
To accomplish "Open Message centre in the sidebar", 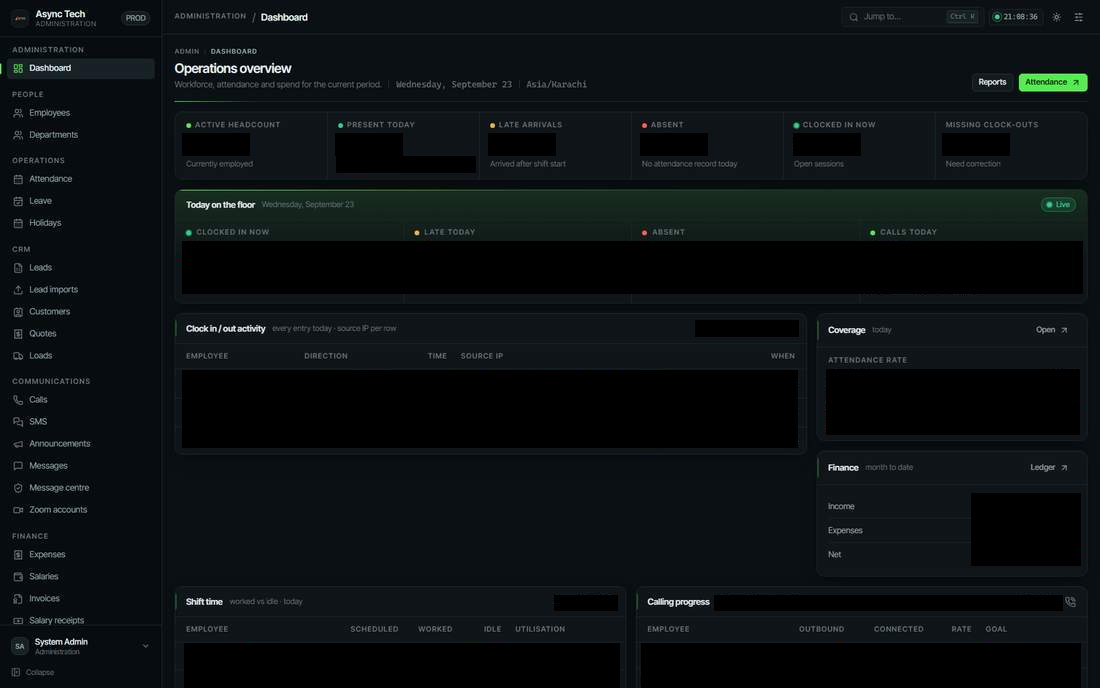I will (81, 487).
